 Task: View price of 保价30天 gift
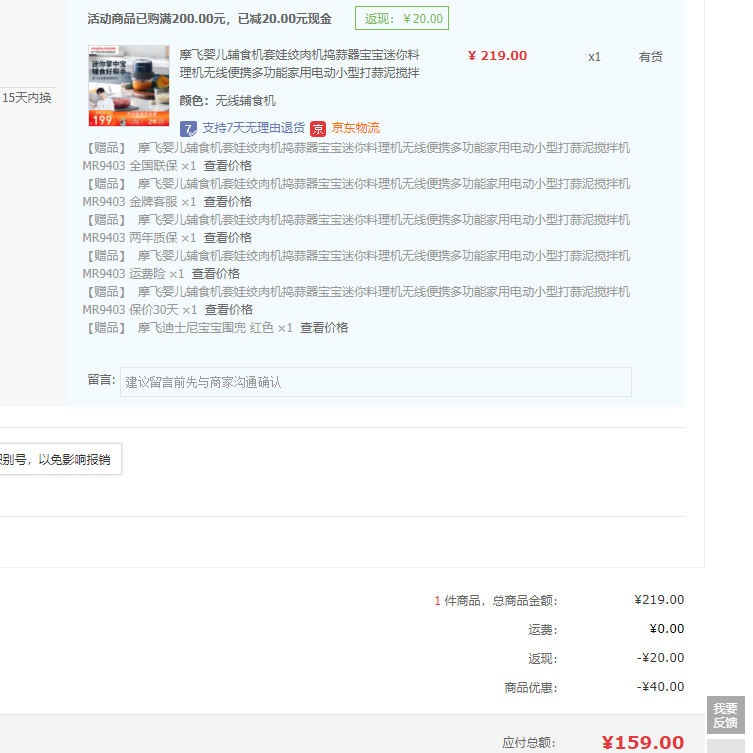click(x=229, y=310)
